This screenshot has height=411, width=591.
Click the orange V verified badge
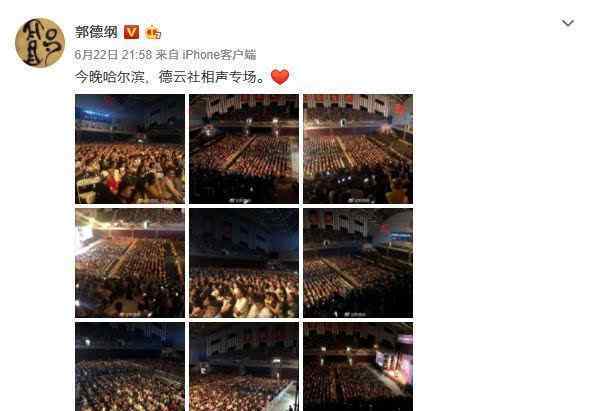131,32
